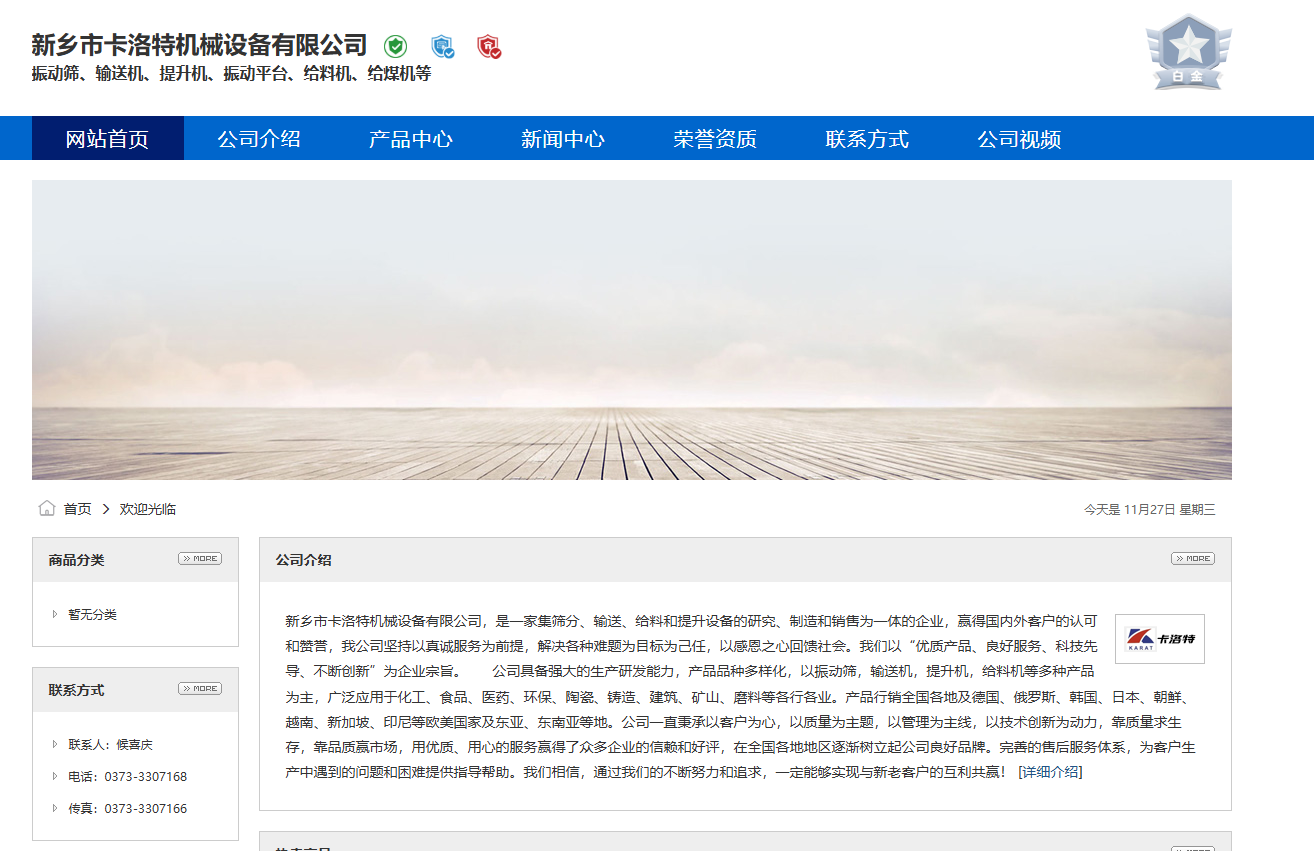
Task: Expand the 暂无分类 category item
Action: (55, 614)
